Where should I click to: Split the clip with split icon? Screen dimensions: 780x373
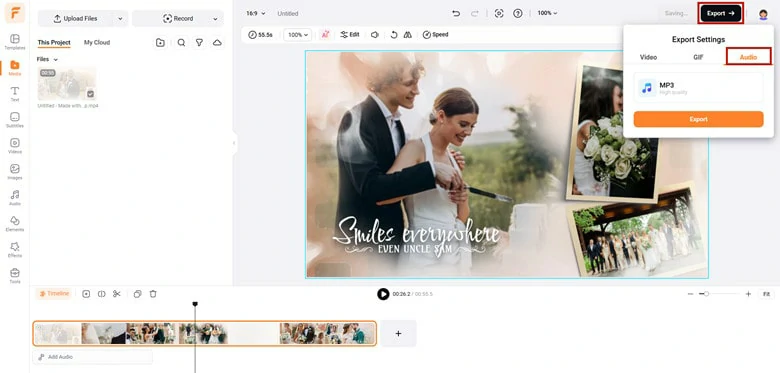(101, 294)
